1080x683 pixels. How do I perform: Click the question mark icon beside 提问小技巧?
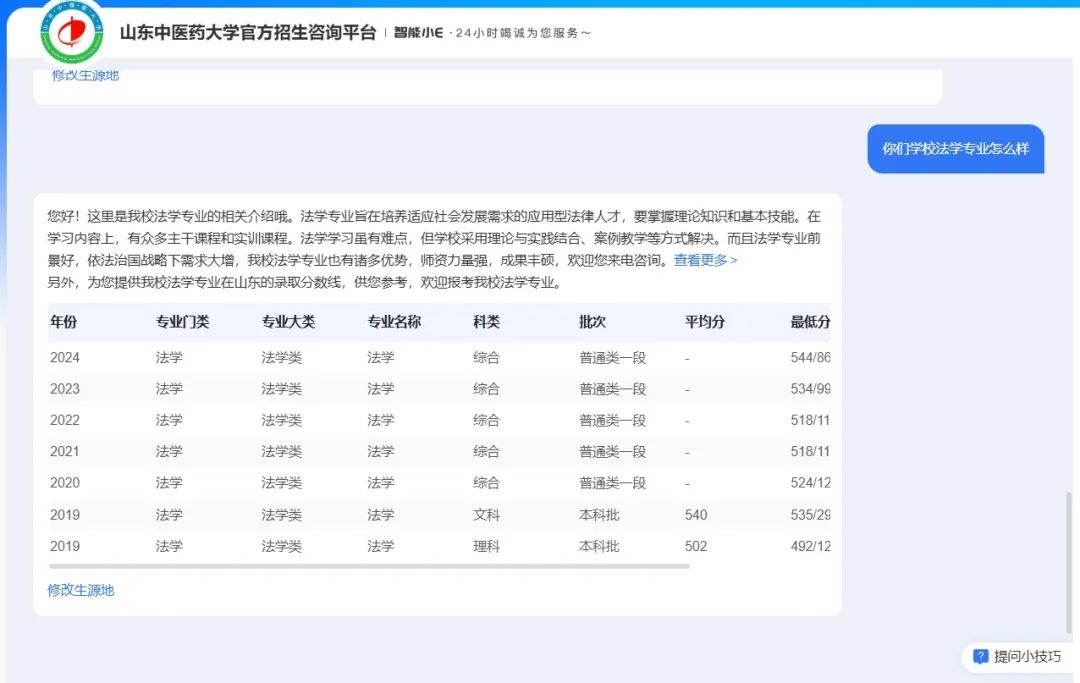[x=980, y=657]
